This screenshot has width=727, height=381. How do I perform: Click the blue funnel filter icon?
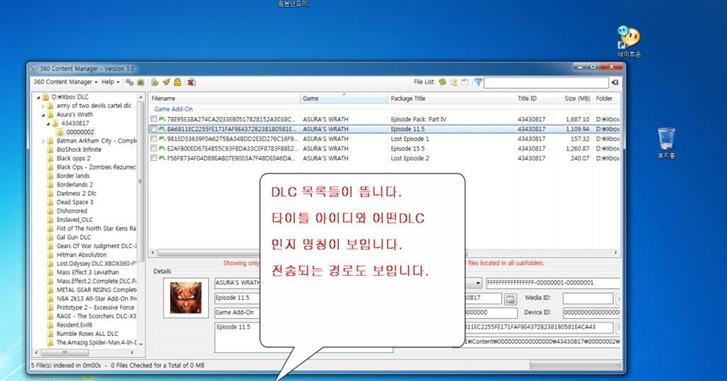point(478,82)
